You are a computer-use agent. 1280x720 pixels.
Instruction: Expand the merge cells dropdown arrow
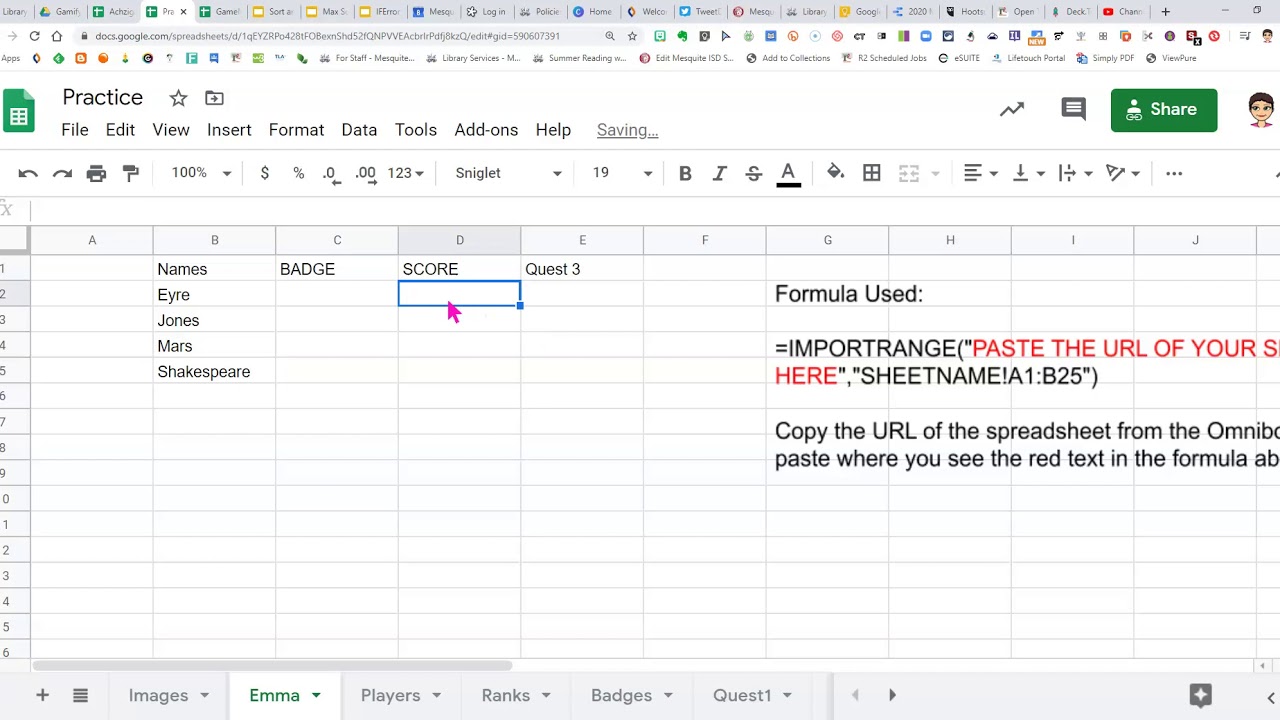(x=935, y=173)
